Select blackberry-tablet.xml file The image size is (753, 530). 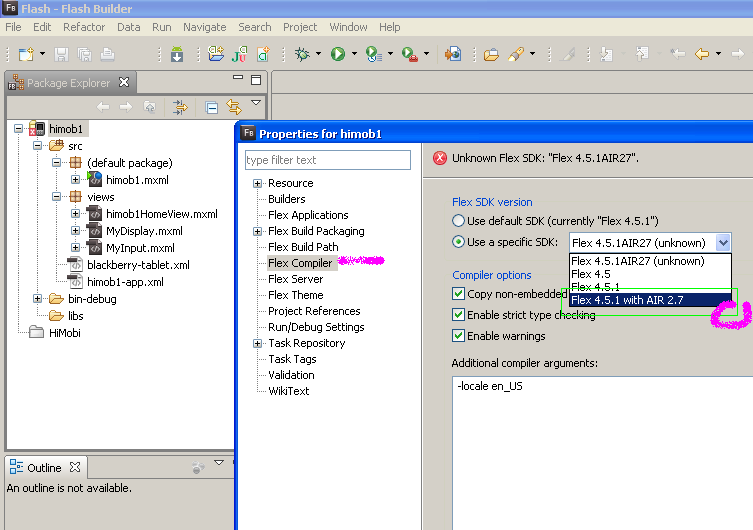click(138, 265)
